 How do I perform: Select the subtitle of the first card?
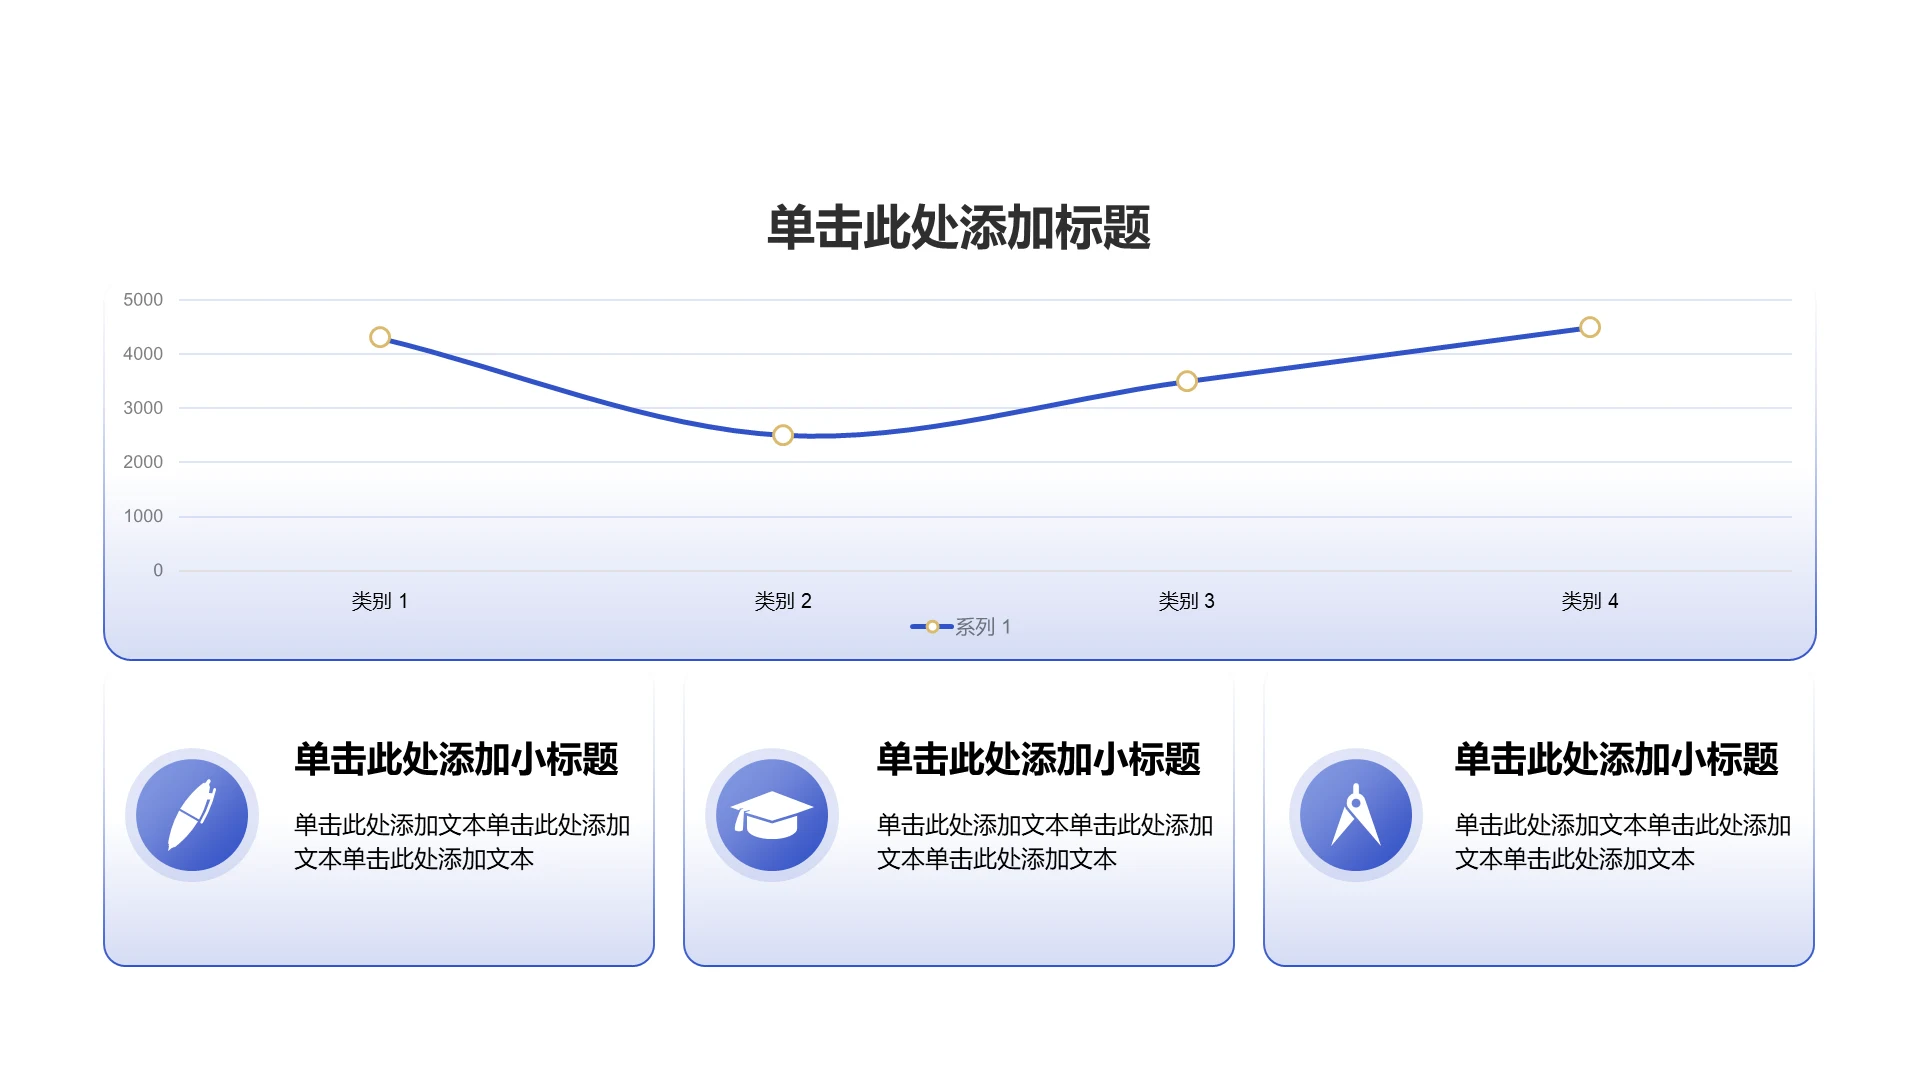455,759
